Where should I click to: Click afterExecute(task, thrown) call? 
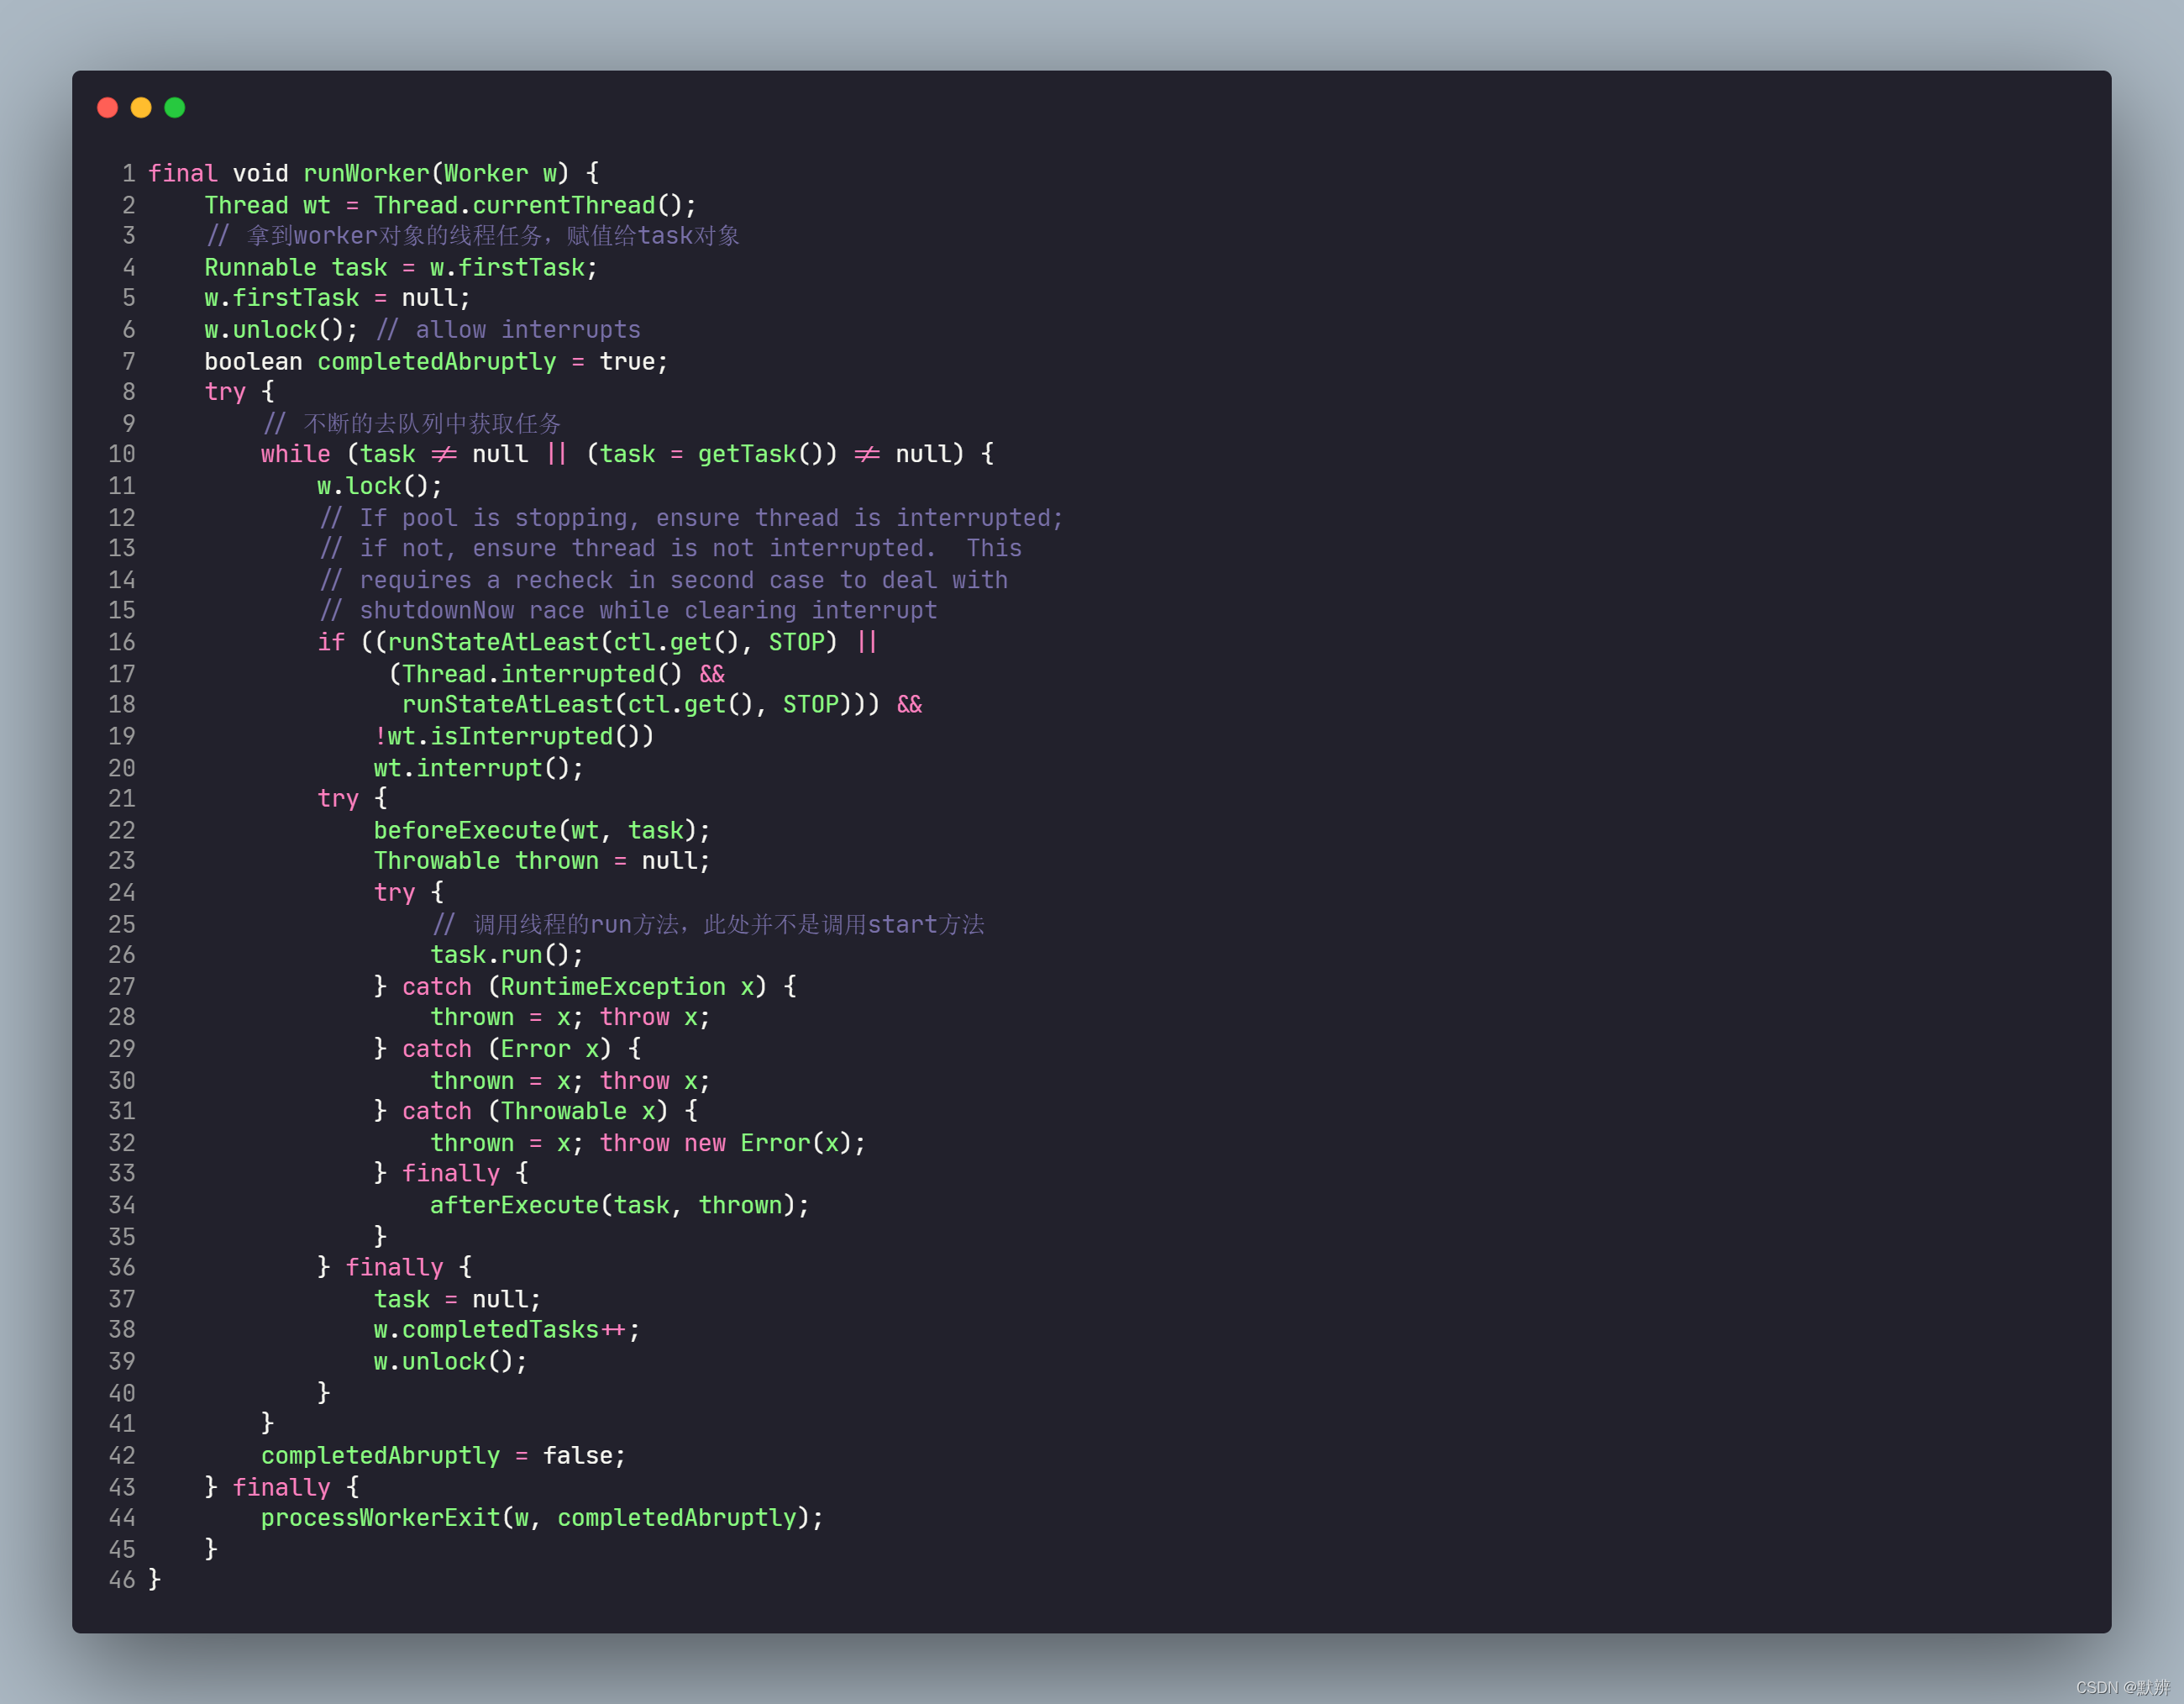click(x=619, y=1205)
